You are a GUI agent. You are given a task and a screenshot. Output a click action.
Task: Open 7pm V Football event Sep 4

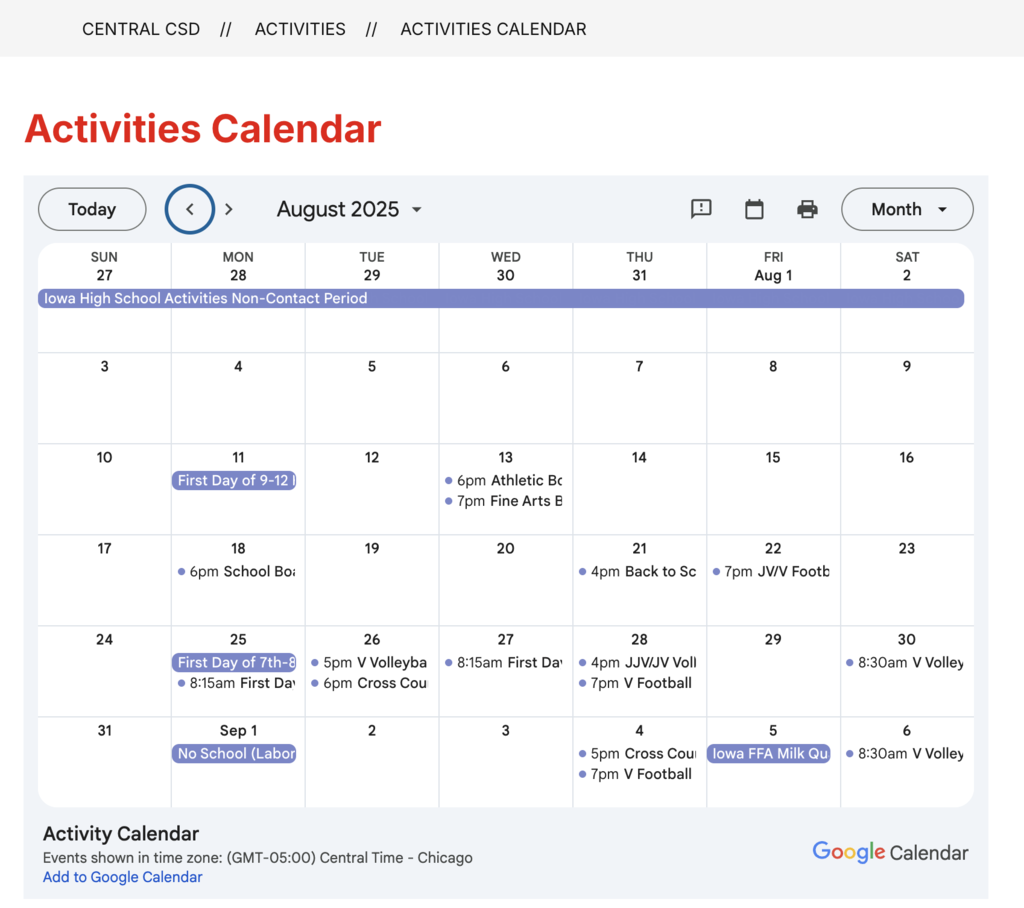[x=637, y=774]
